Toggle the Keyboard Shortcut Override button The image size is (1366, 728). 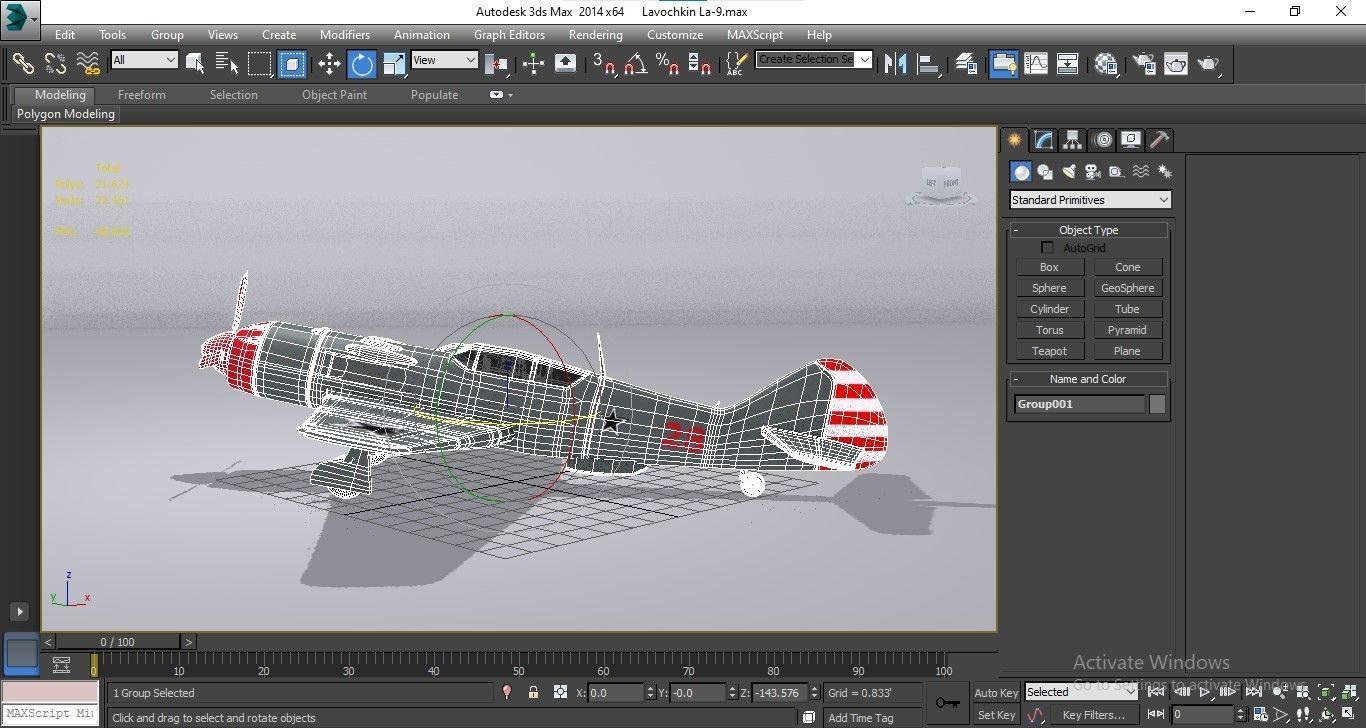coord(565,64)
